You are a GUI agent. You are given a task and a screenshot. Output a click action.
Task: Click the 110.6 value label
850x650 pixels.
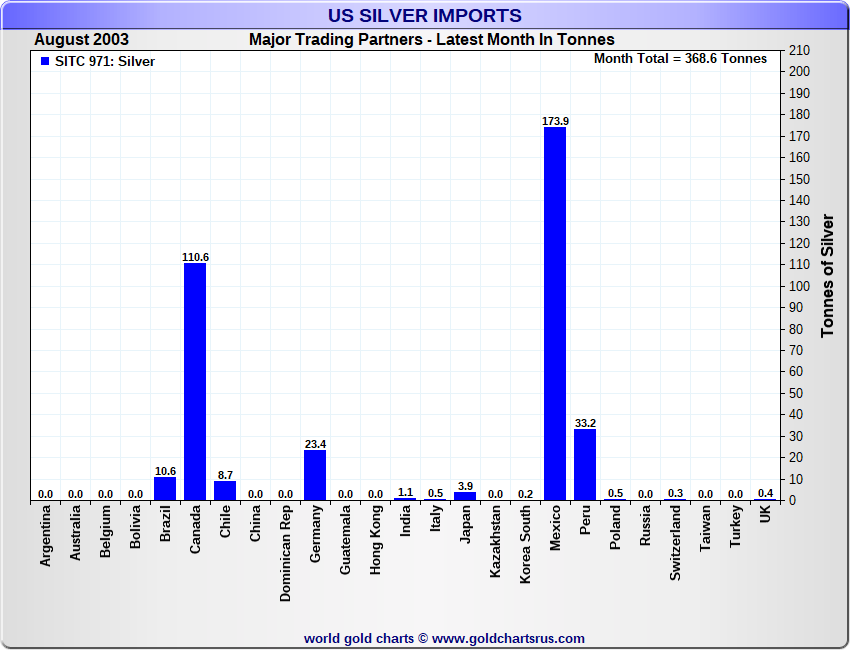(195, 257)
